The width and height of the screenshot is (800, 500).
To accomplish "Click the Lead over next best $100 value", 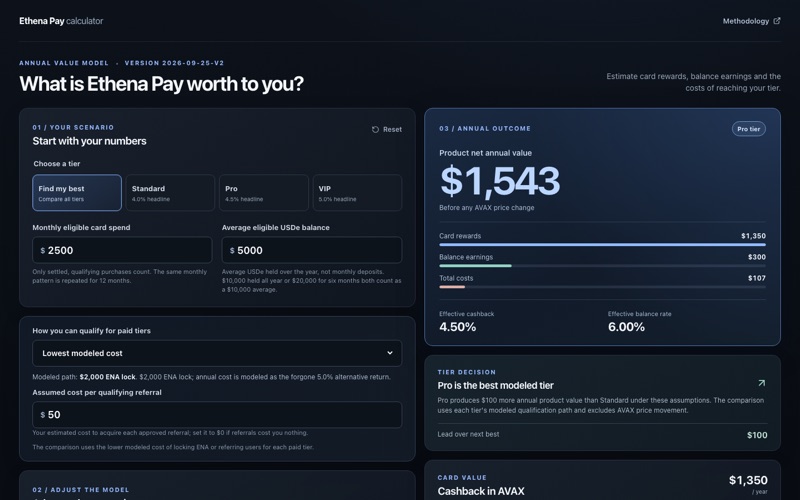I will tap(757, 435).
